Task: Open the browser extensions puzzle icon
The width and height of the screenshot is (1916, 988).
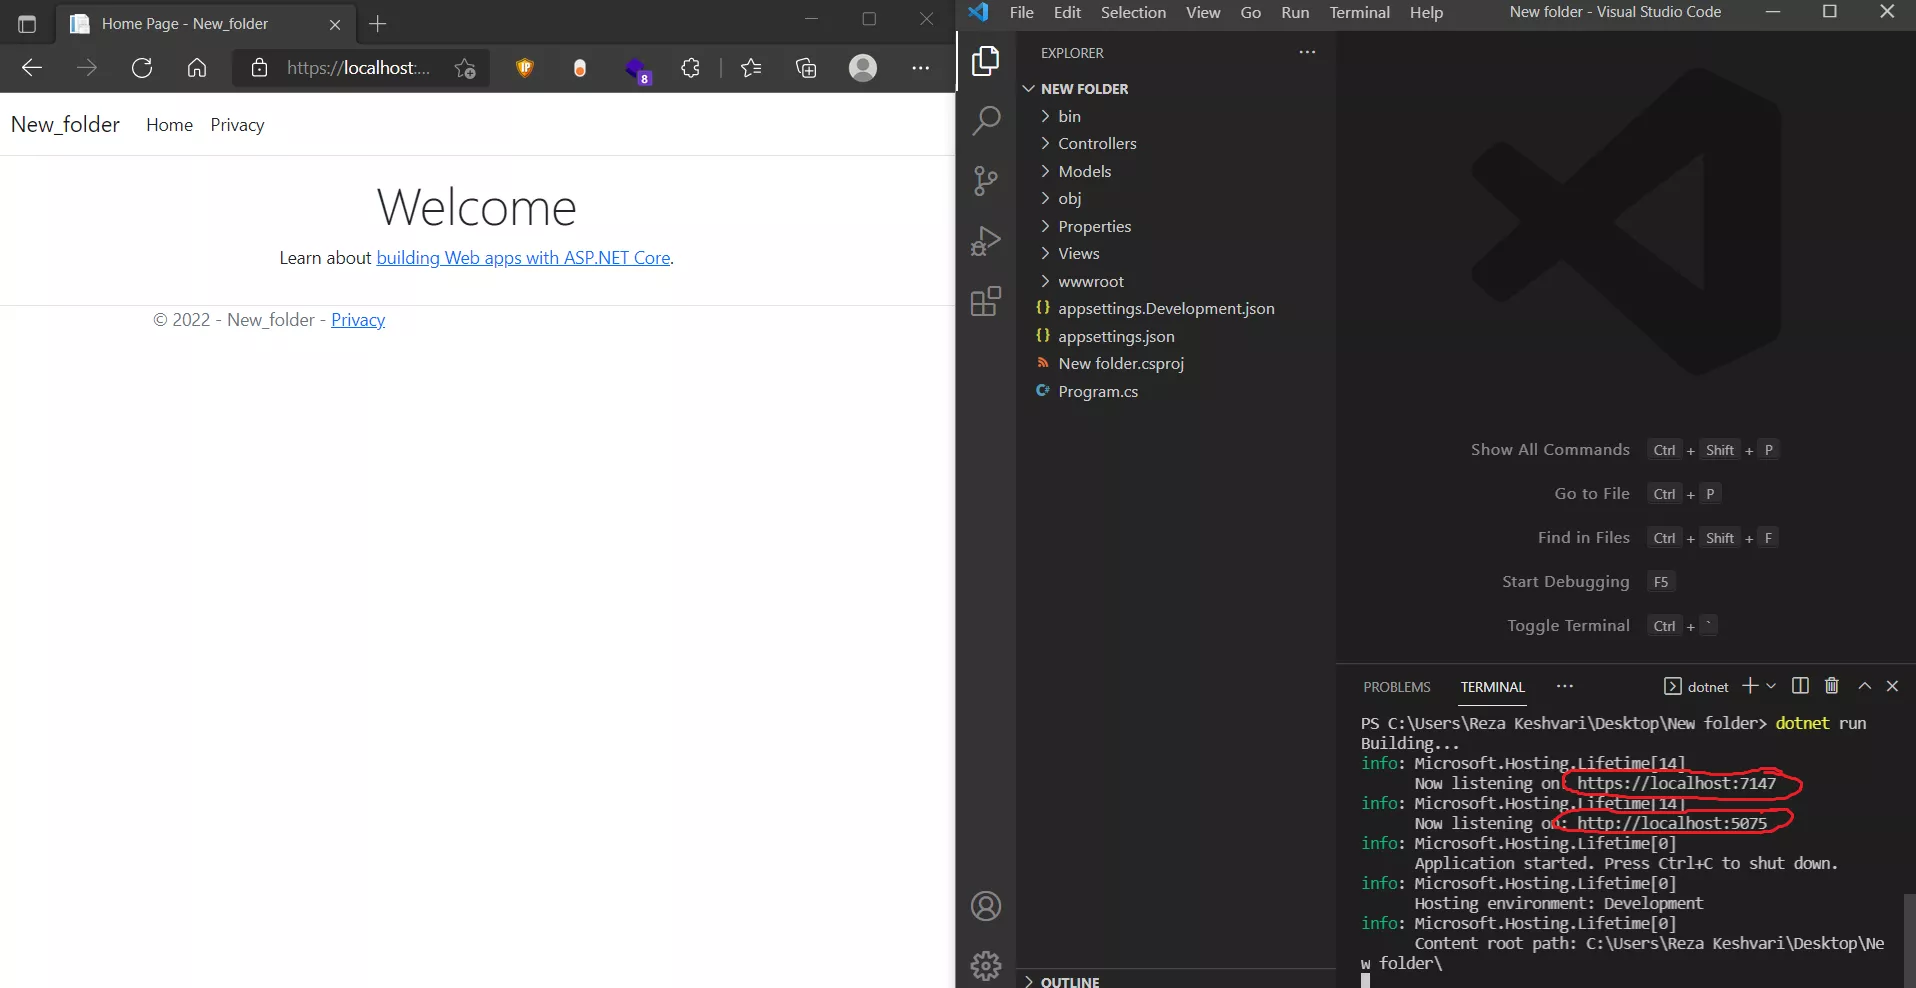Action: (691, 68)
